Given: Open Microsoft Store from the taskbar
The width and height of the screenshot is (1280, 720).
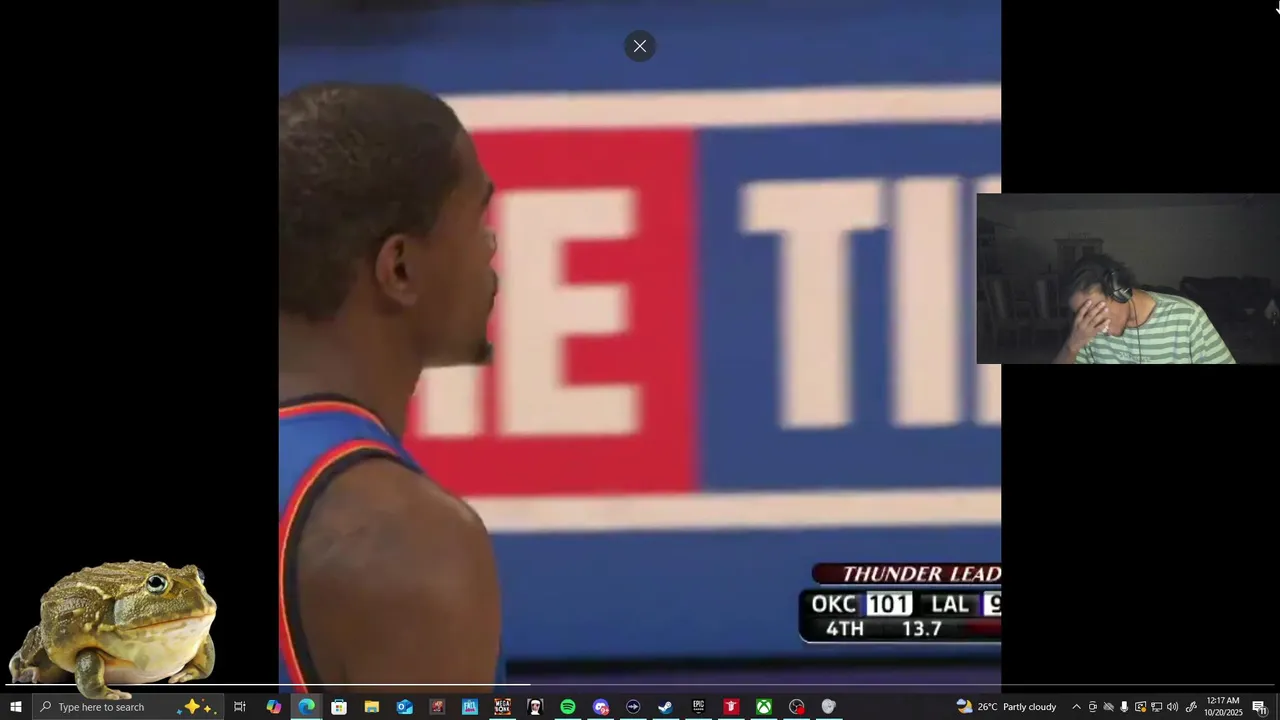Looking at the screenshot, I should 339,707.
